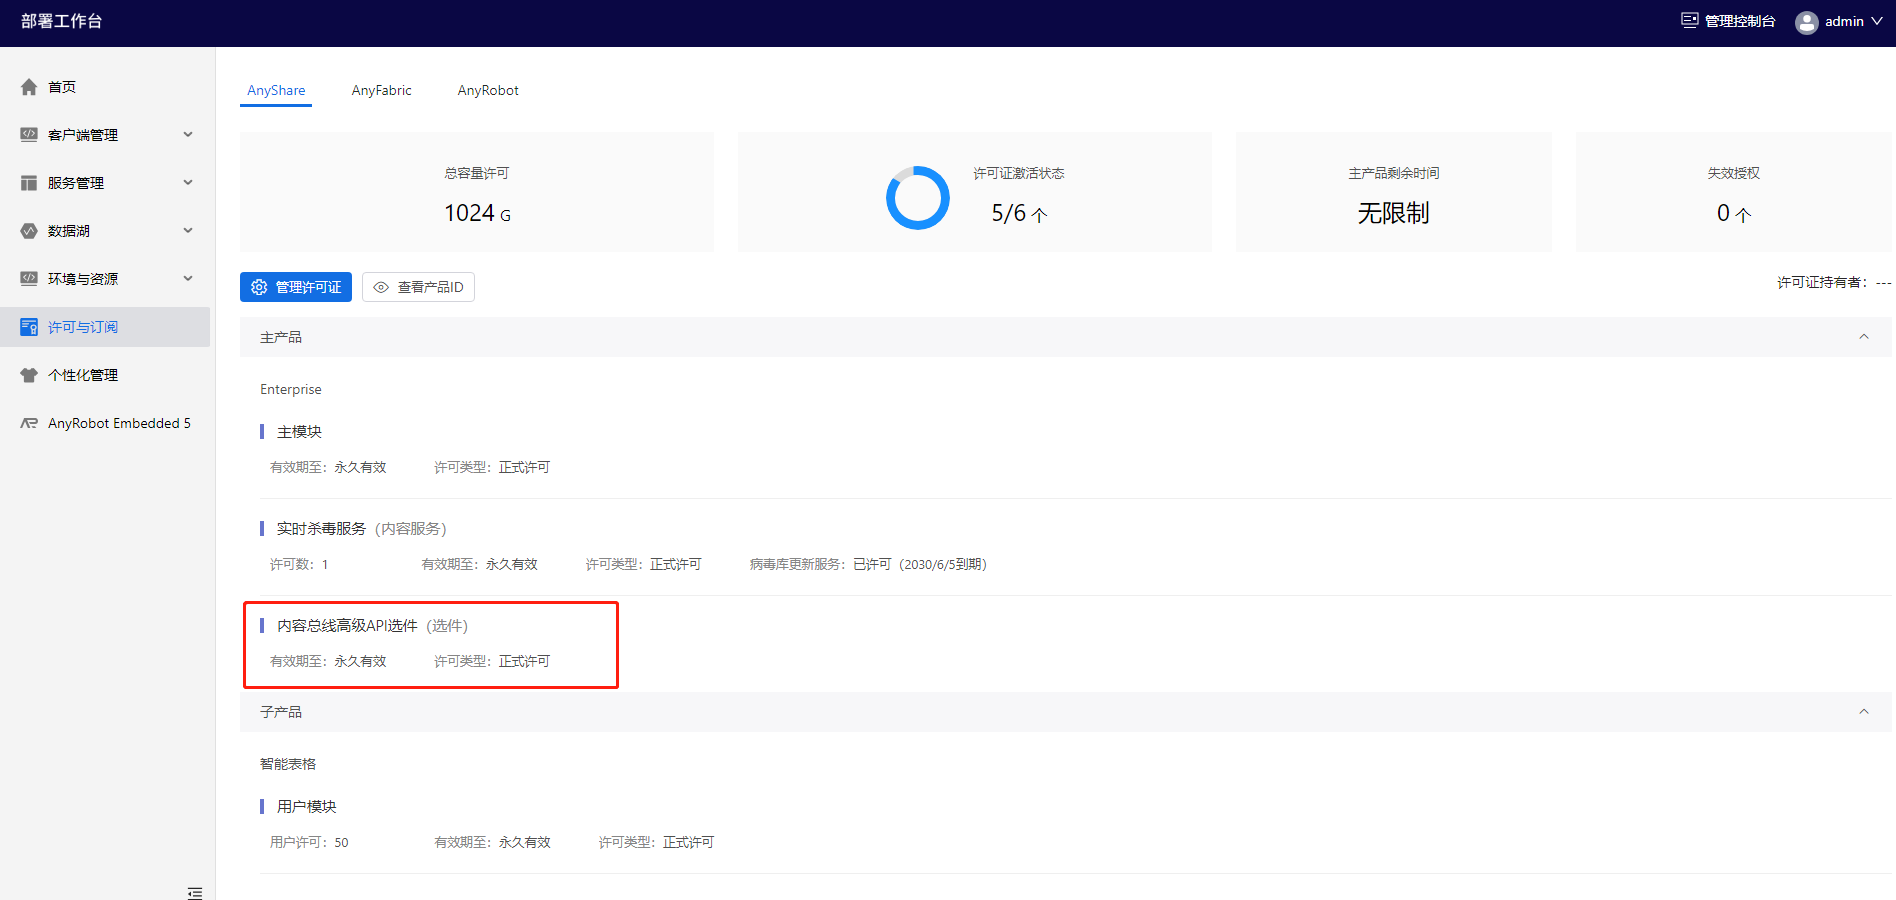1896x900 pixels.
Task: Open the 管理控制台 link
Action: (1728, 21)
